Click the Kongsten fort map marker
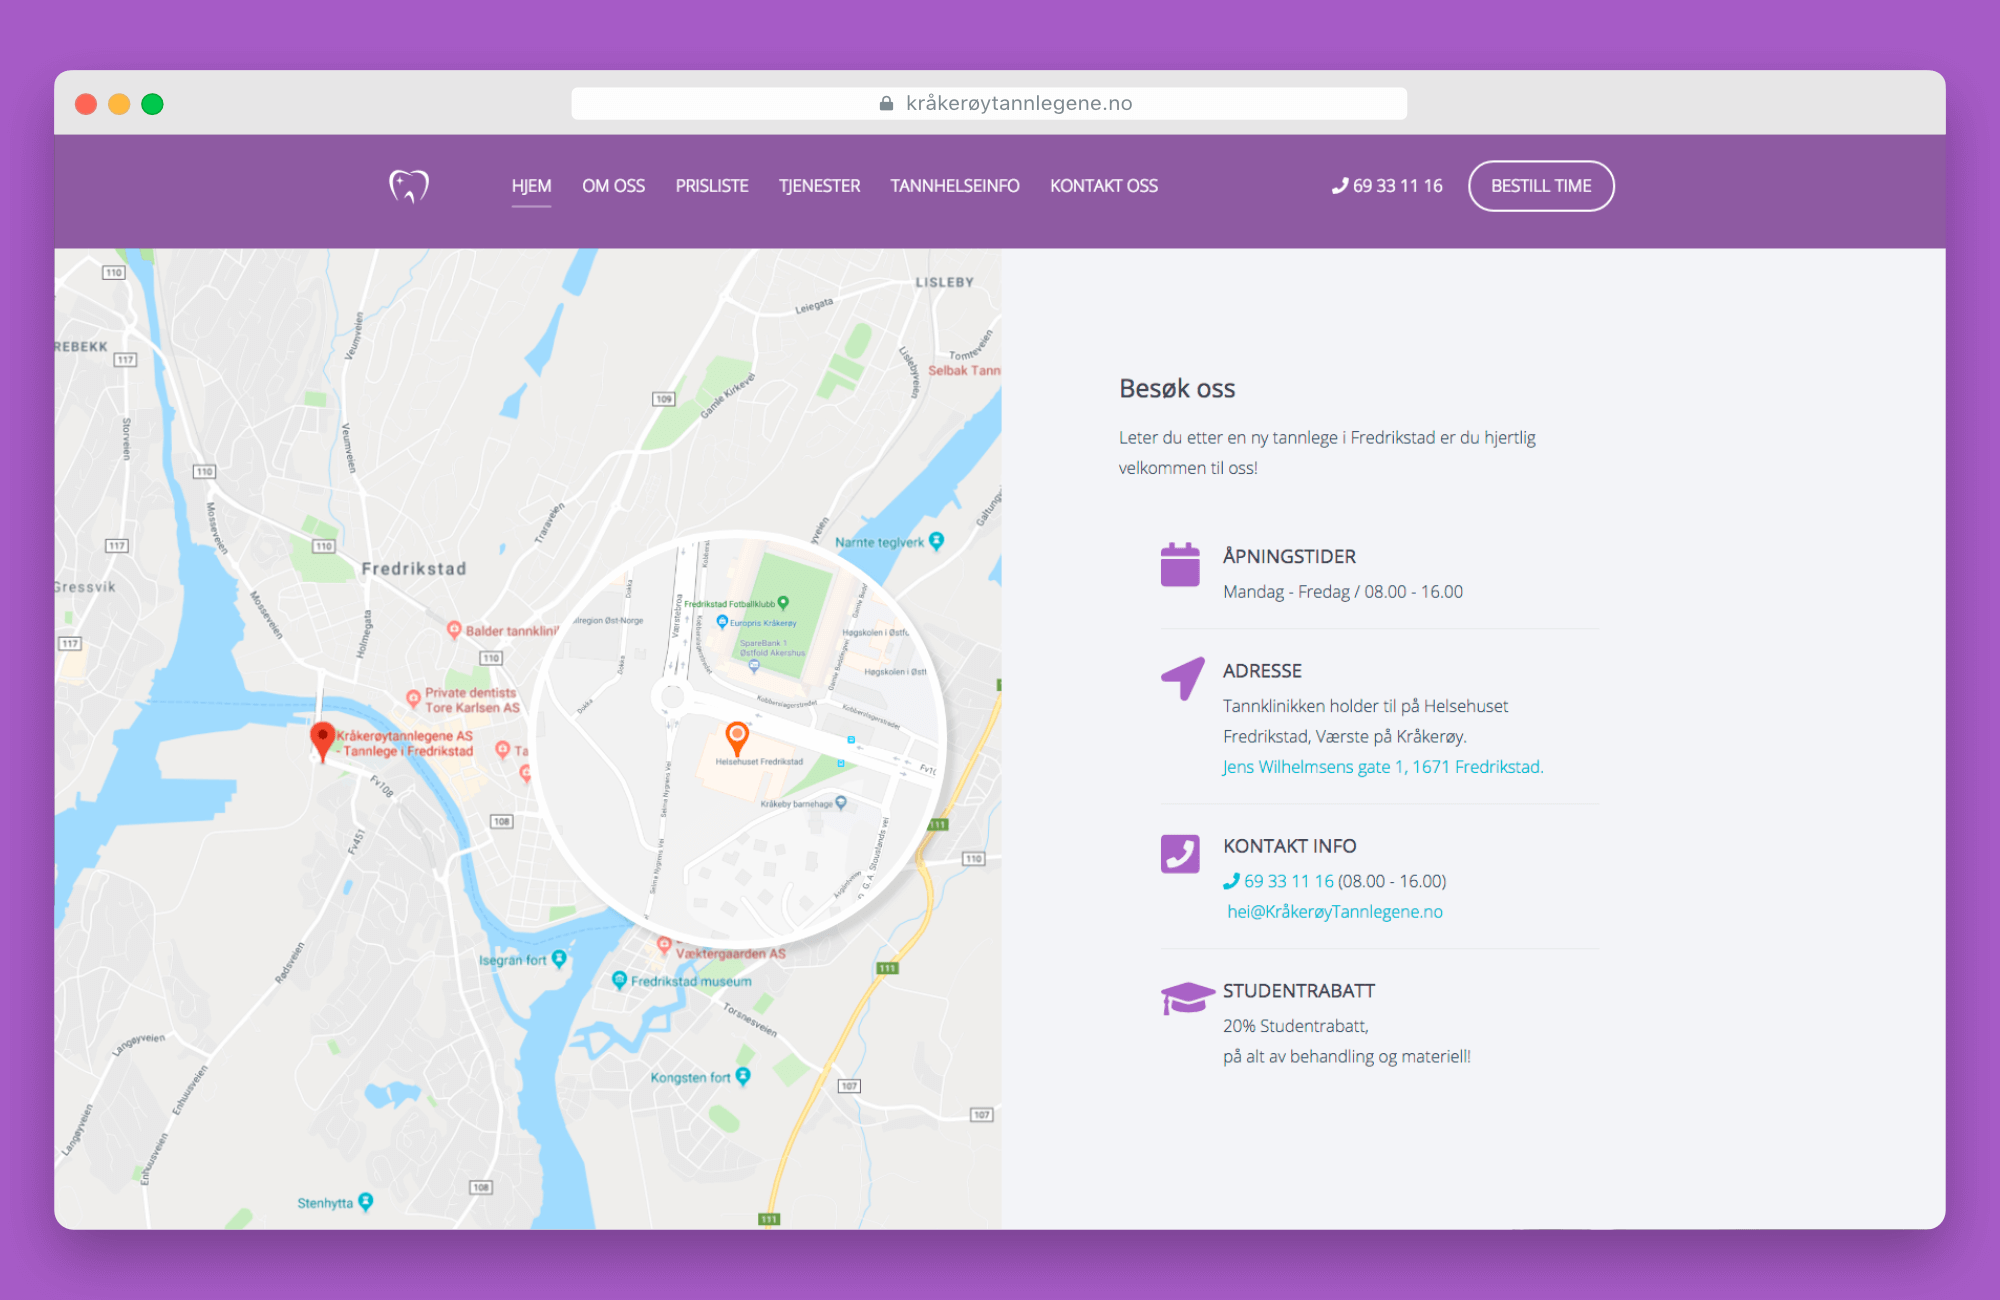 743,1075
